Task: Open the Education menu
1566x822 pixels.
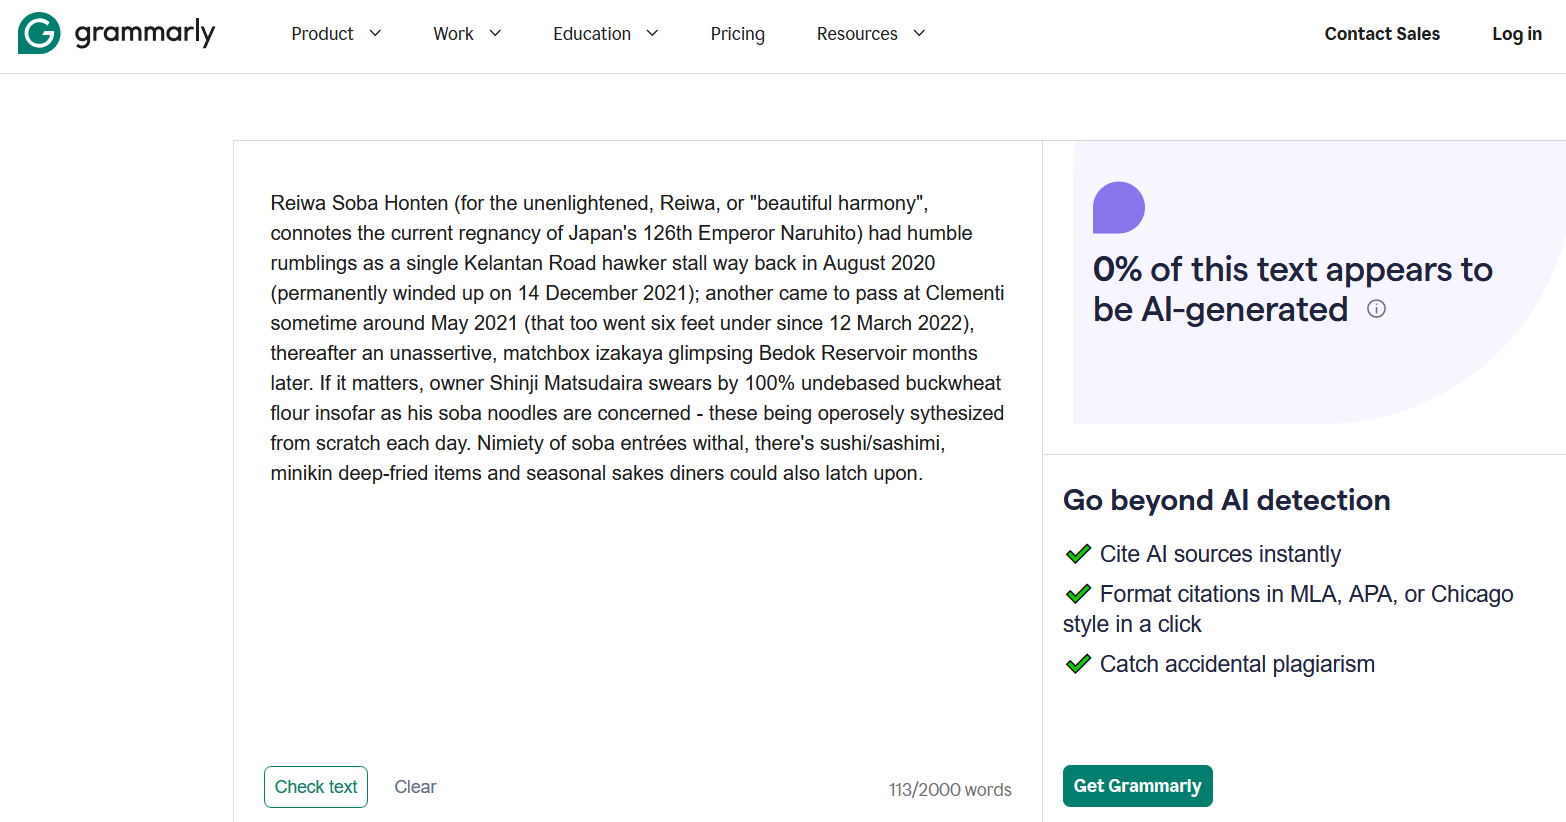Action: pyautogui.click(x=592, y=34)
